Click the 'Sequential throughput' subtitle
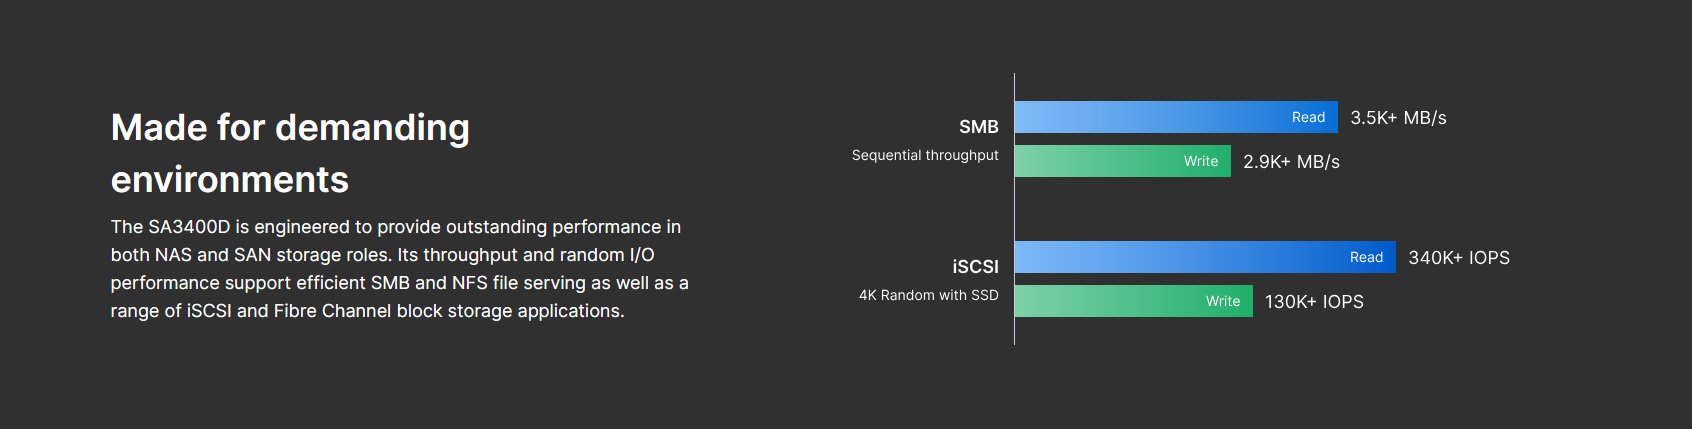This screenshot has height=429, width=1692. click(925, 155)
